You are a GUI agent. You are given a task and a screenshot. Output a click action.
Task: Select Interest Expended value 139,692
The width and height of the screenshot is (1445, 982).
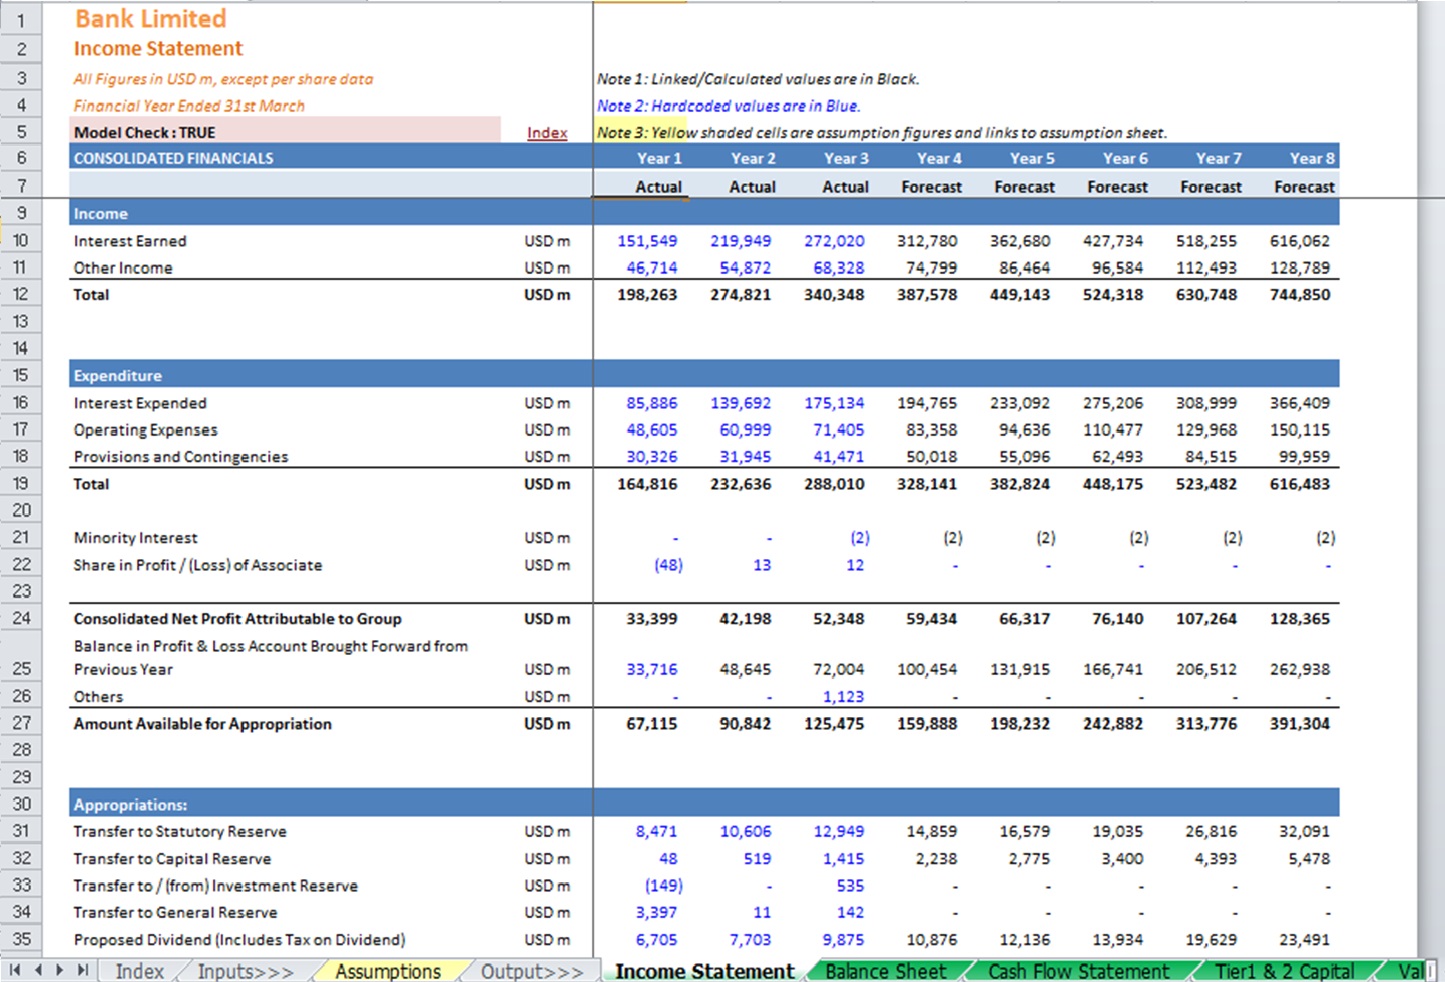[741, 403]
